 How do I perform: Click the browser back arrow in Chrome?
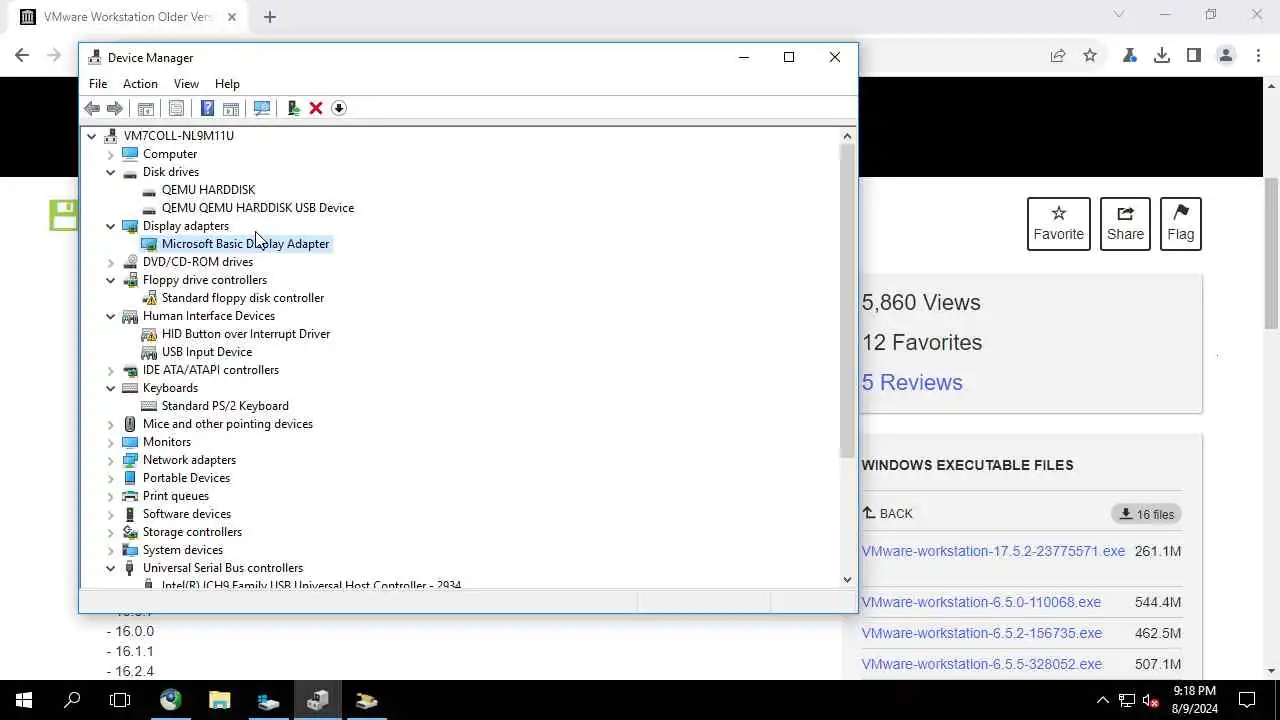(22, 56)
